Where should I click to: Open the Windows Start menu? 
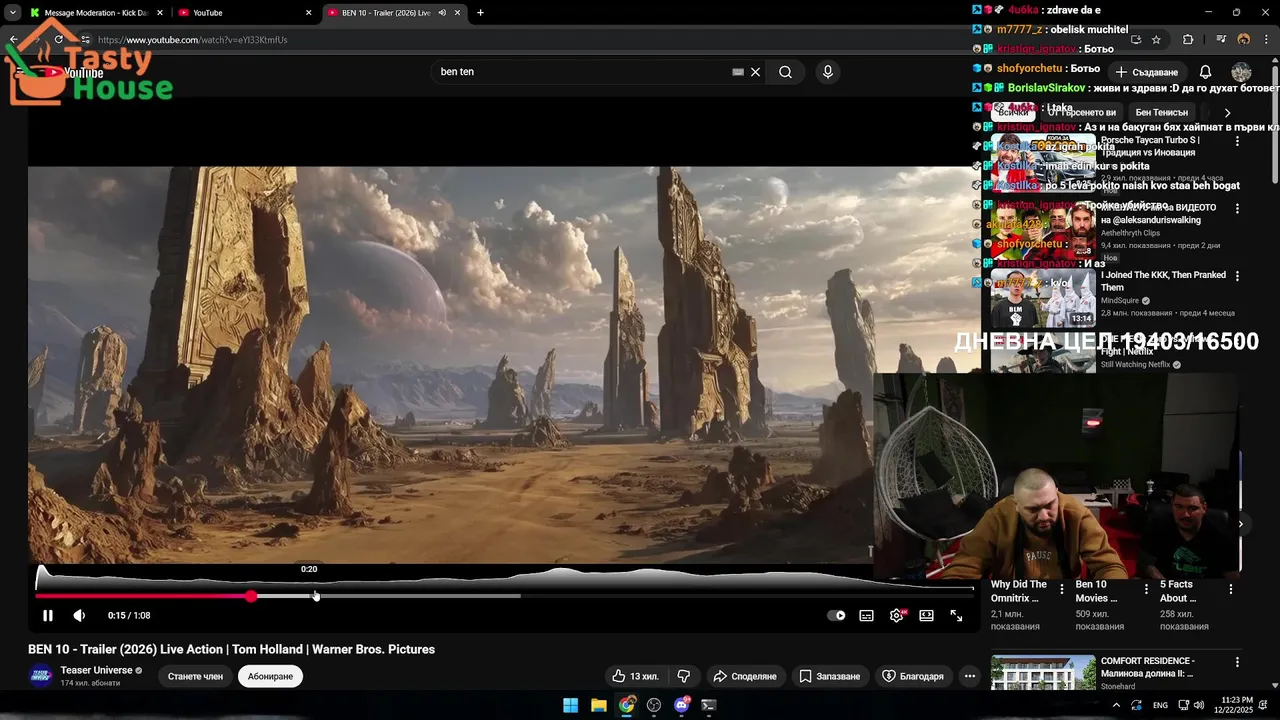coord(570,705)
